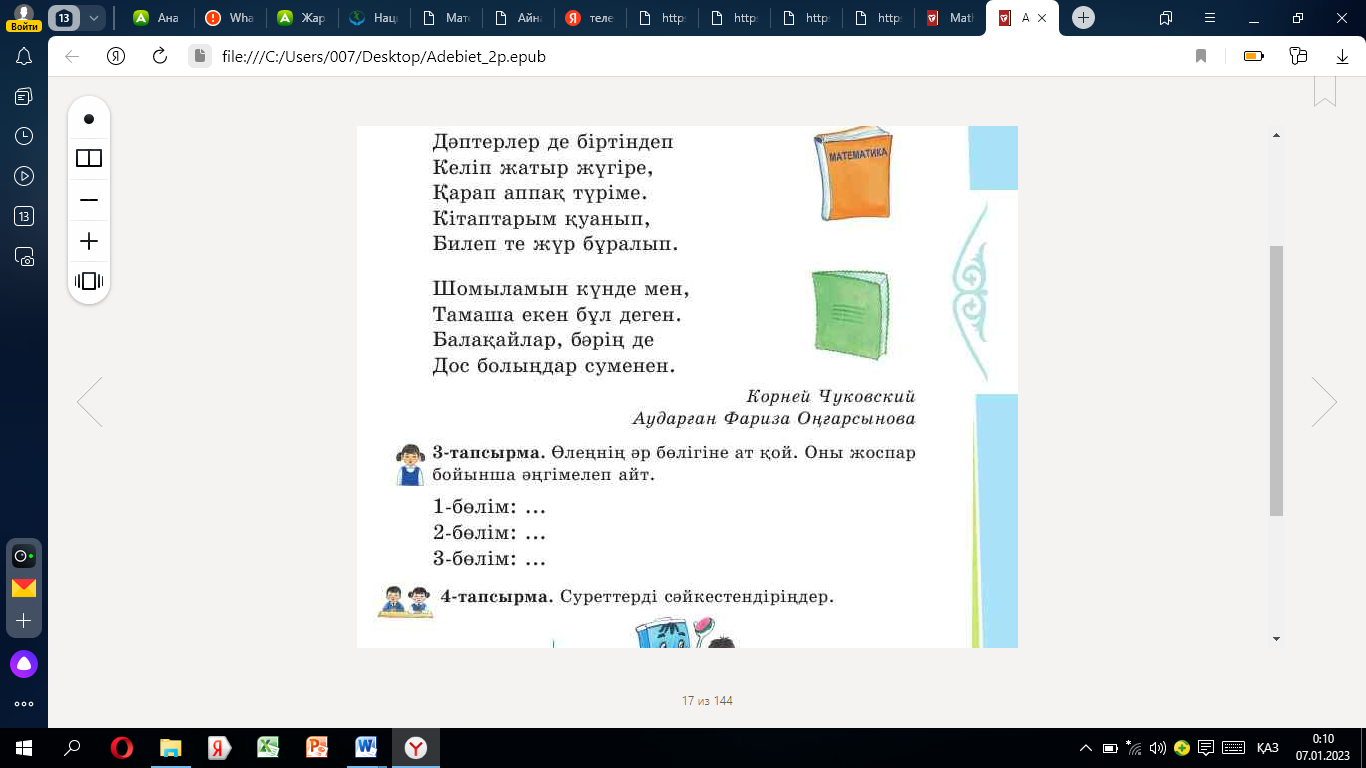Open Excel from the taskbar
Screen dimensions: 1366x768
269,747
